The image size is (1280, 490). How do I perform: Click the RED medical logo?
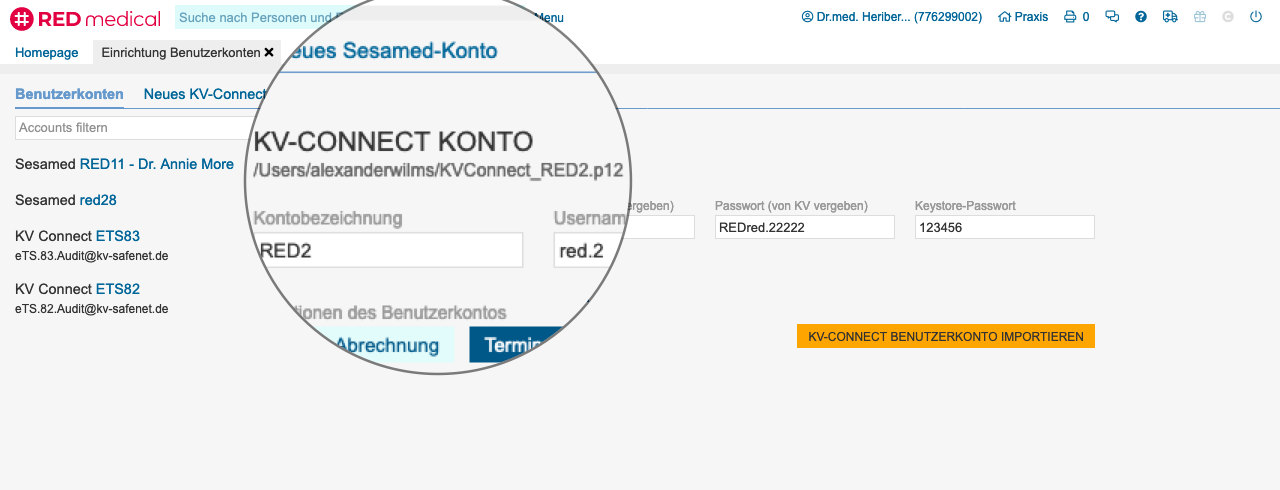click(85, 18)
